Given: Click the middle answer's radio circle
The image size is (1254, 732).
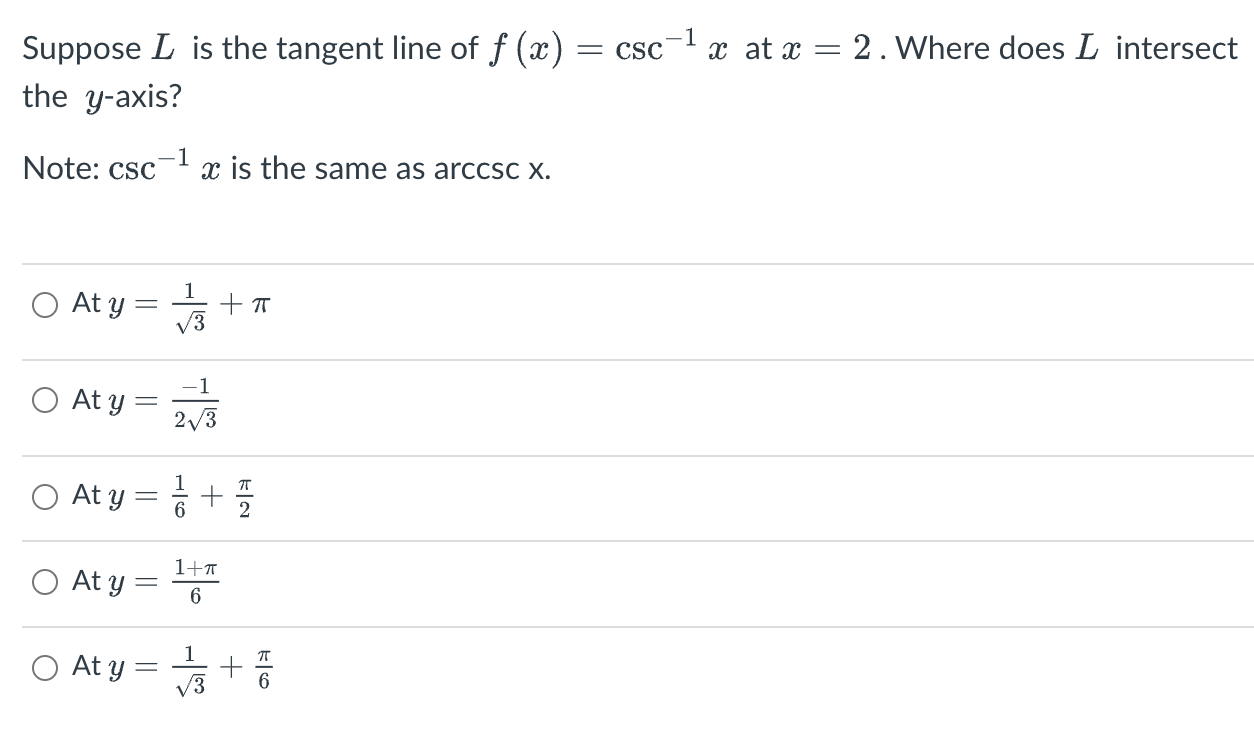Looking at the screenshot, I should pos(44,495).
